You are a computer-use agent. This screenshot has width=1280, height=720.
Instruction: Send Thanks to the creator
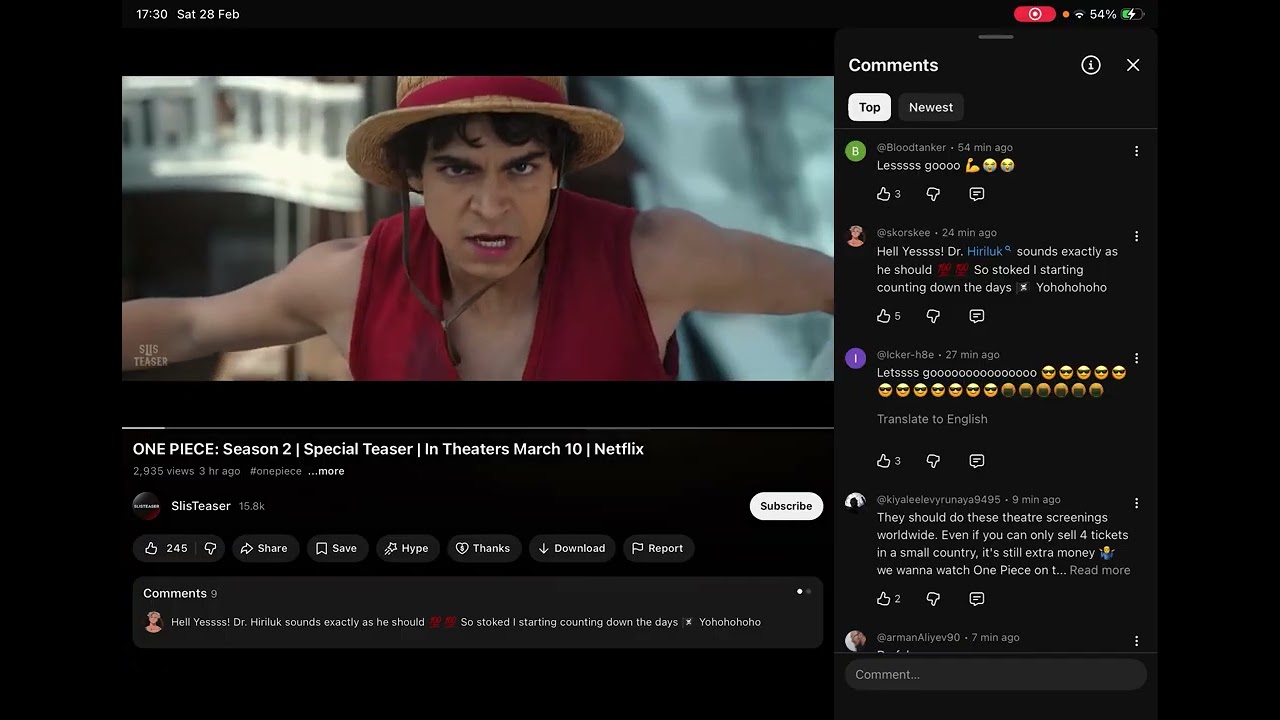pos(483,548)
